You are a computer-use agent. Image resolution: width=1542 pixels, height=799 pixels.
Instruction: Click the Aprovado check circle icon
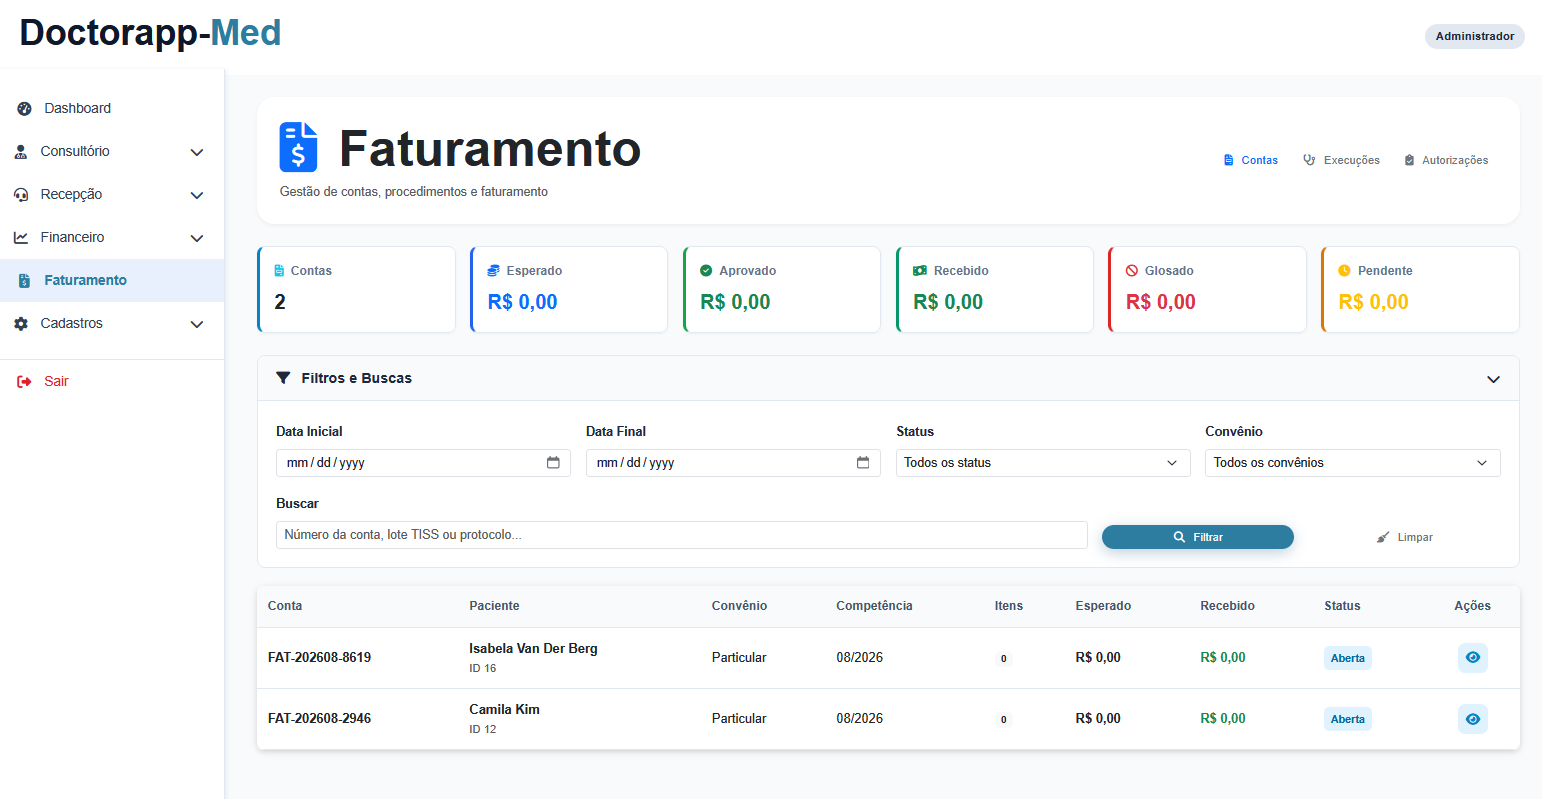[706, 271]
